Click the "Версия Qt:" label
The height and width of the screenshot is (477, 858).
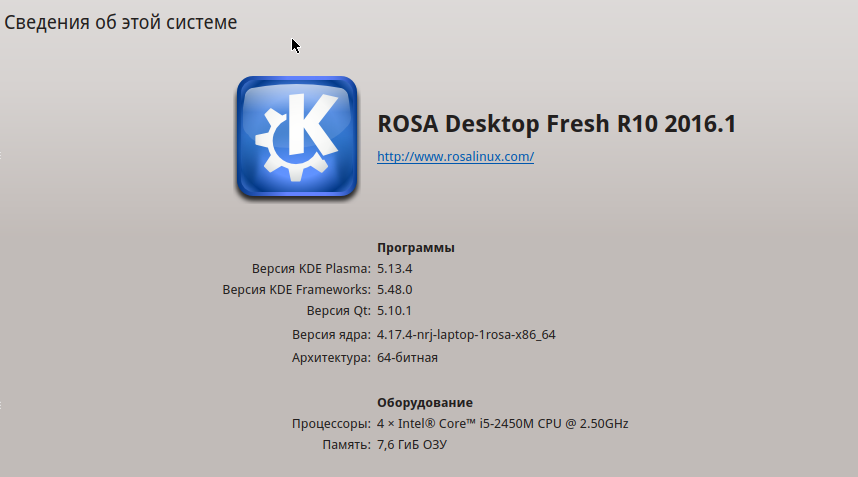click(339, 311)
